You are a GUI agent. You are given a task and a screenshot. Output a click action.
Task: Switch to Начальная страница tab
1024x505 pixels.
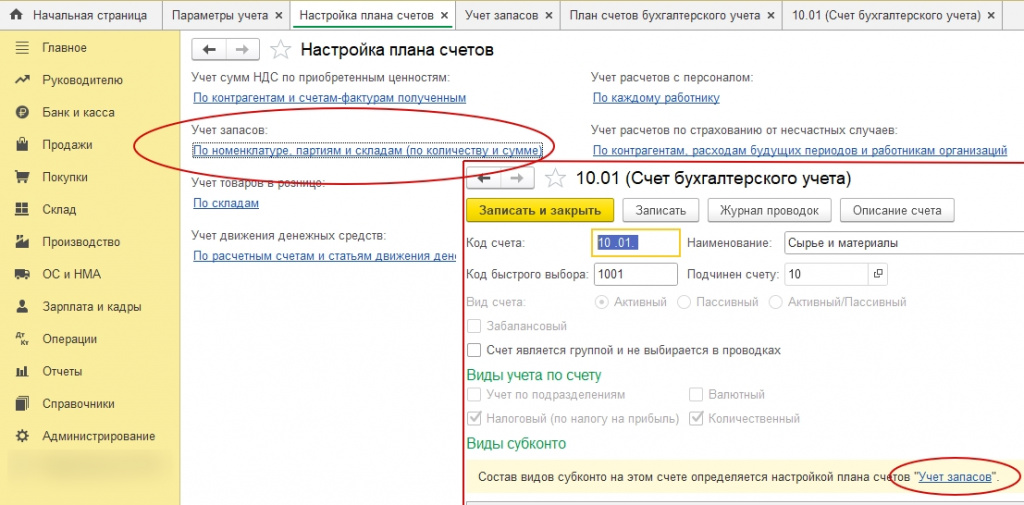(81, 15)
